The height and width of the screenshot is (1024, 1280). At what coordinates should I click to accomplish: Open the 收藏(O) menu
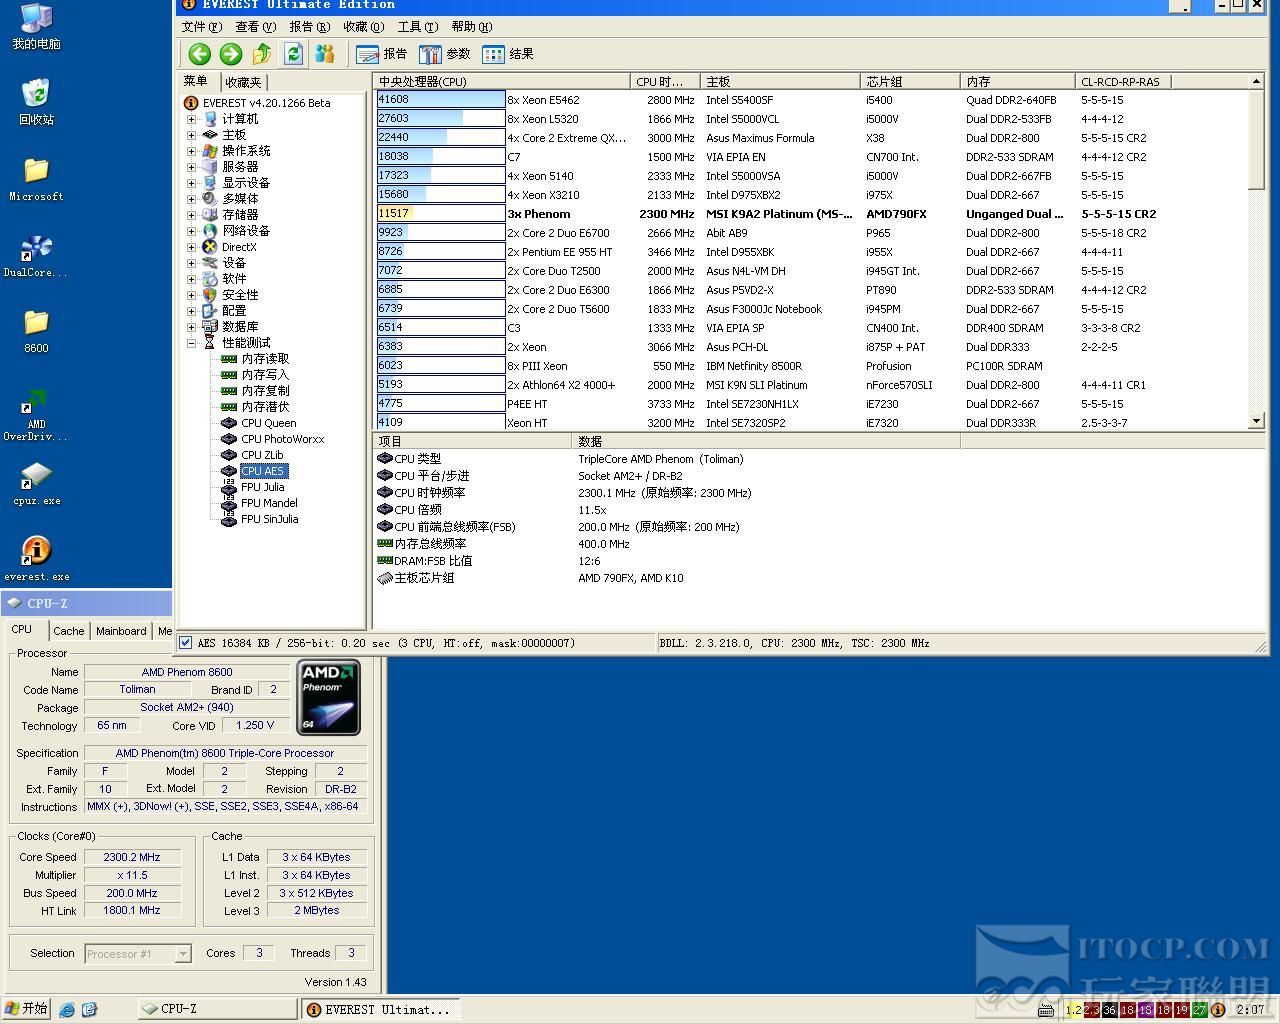tap(363, 27)
